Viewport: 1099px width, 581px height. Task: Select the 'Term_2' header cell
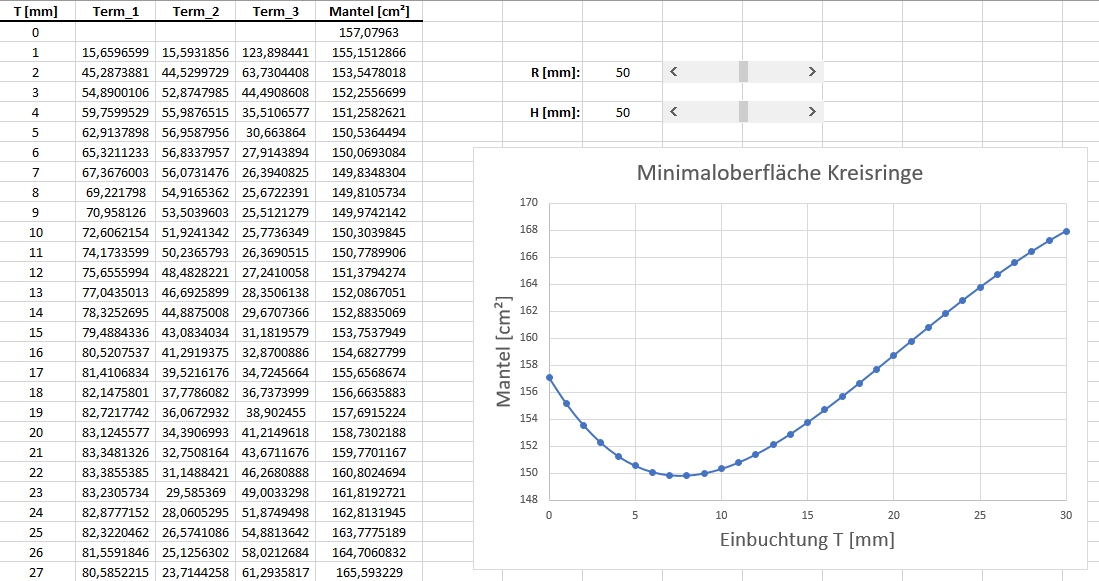pos(196,11)
